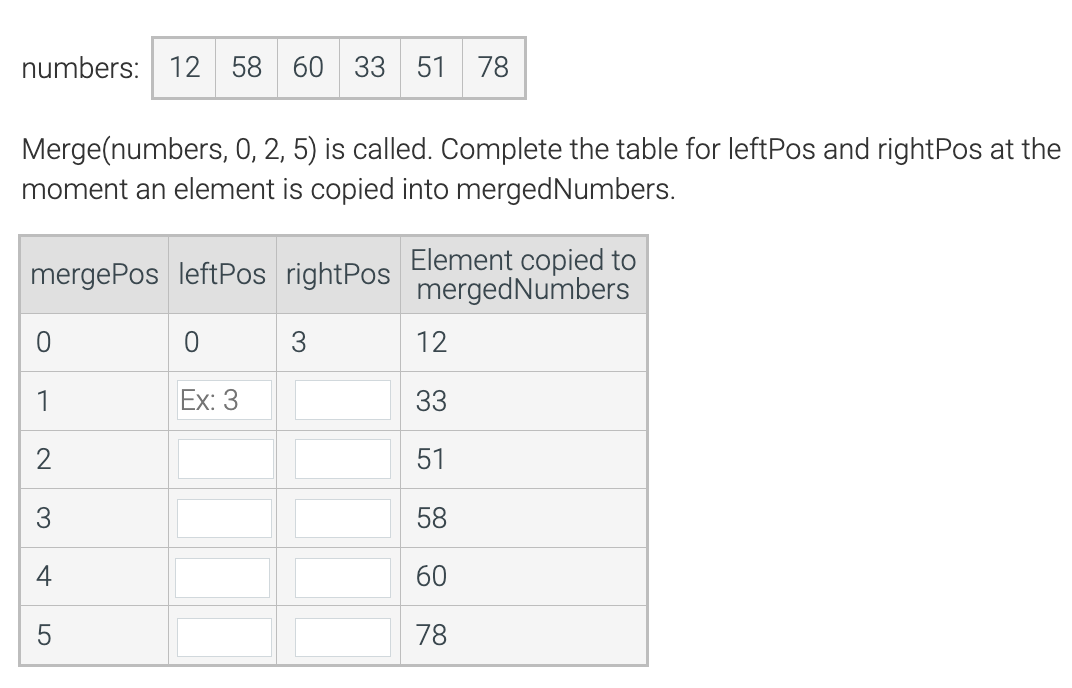1072x688 pixels.
Task: Click array cell containing 12
Action: (185, 68)
